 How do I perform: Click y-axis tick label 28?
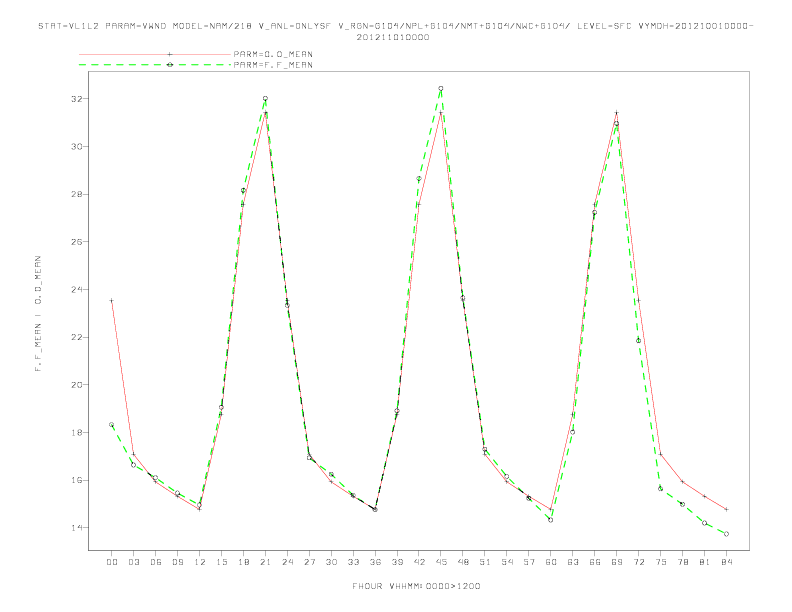point(76,194)
